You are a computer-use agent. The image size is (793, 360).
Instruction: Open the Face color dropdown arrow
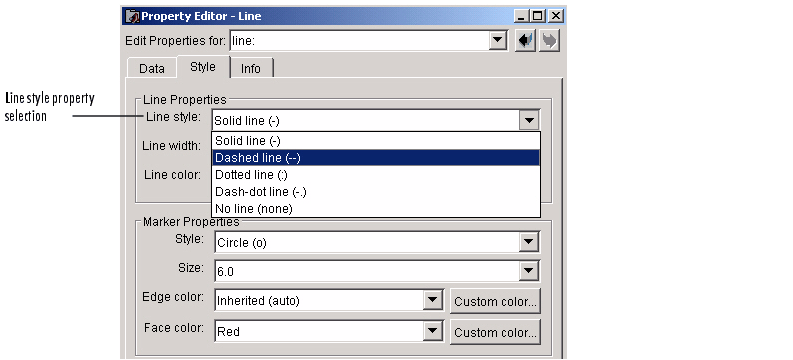[432, 331]
